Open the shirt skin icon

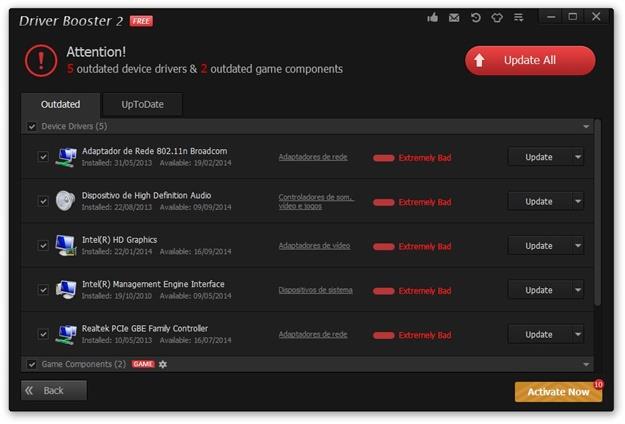(x=497, y=18)
